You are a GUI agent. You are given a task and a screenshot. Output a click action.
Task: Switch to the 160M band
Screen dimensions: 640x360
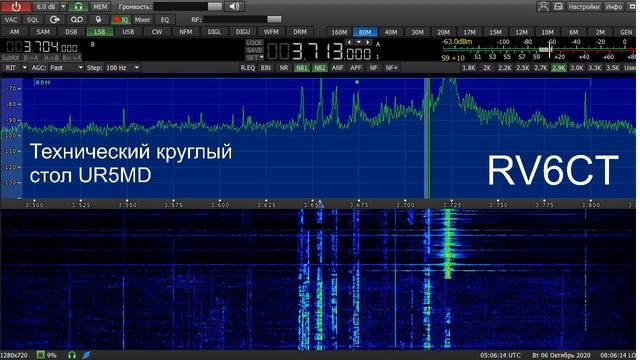click(339, 32)
